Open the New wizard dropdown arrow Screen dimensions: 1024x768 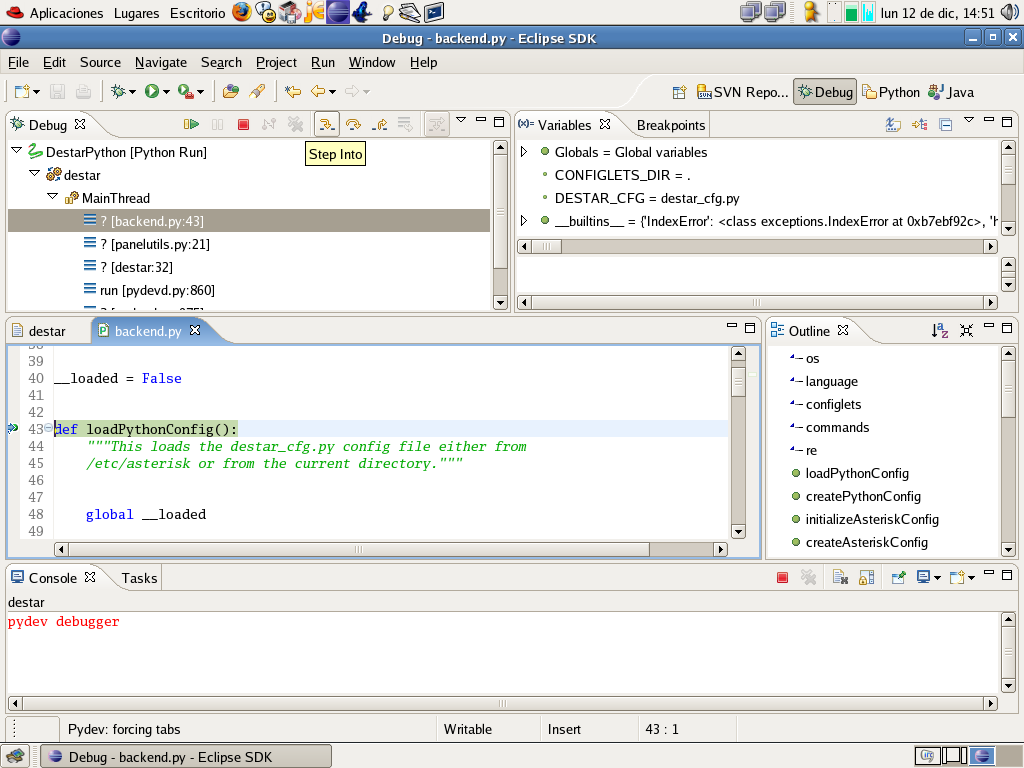pos(37,92)
